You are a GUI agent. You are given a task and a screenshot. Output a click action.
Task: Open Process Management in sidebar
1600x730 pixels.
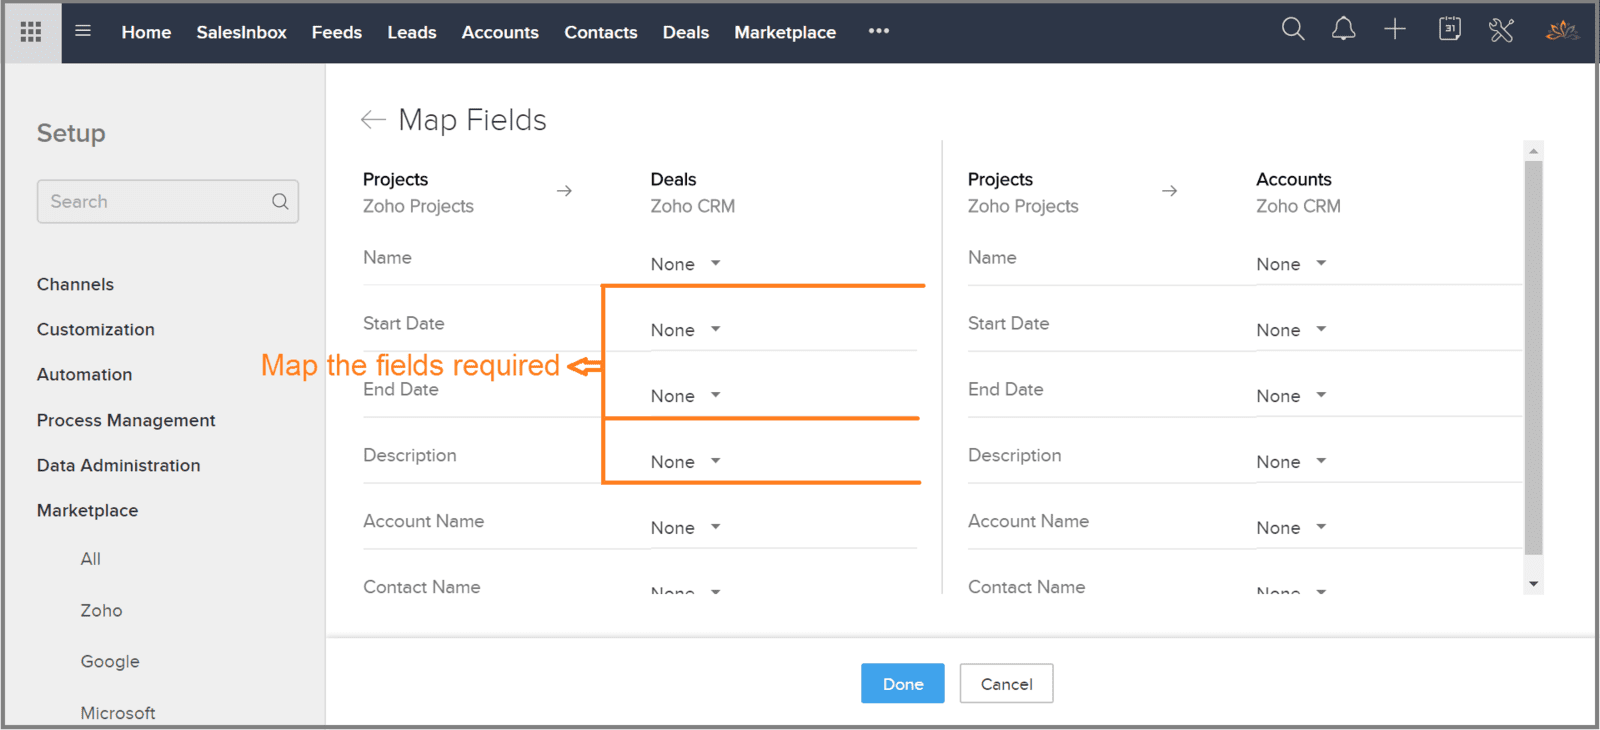126,420
